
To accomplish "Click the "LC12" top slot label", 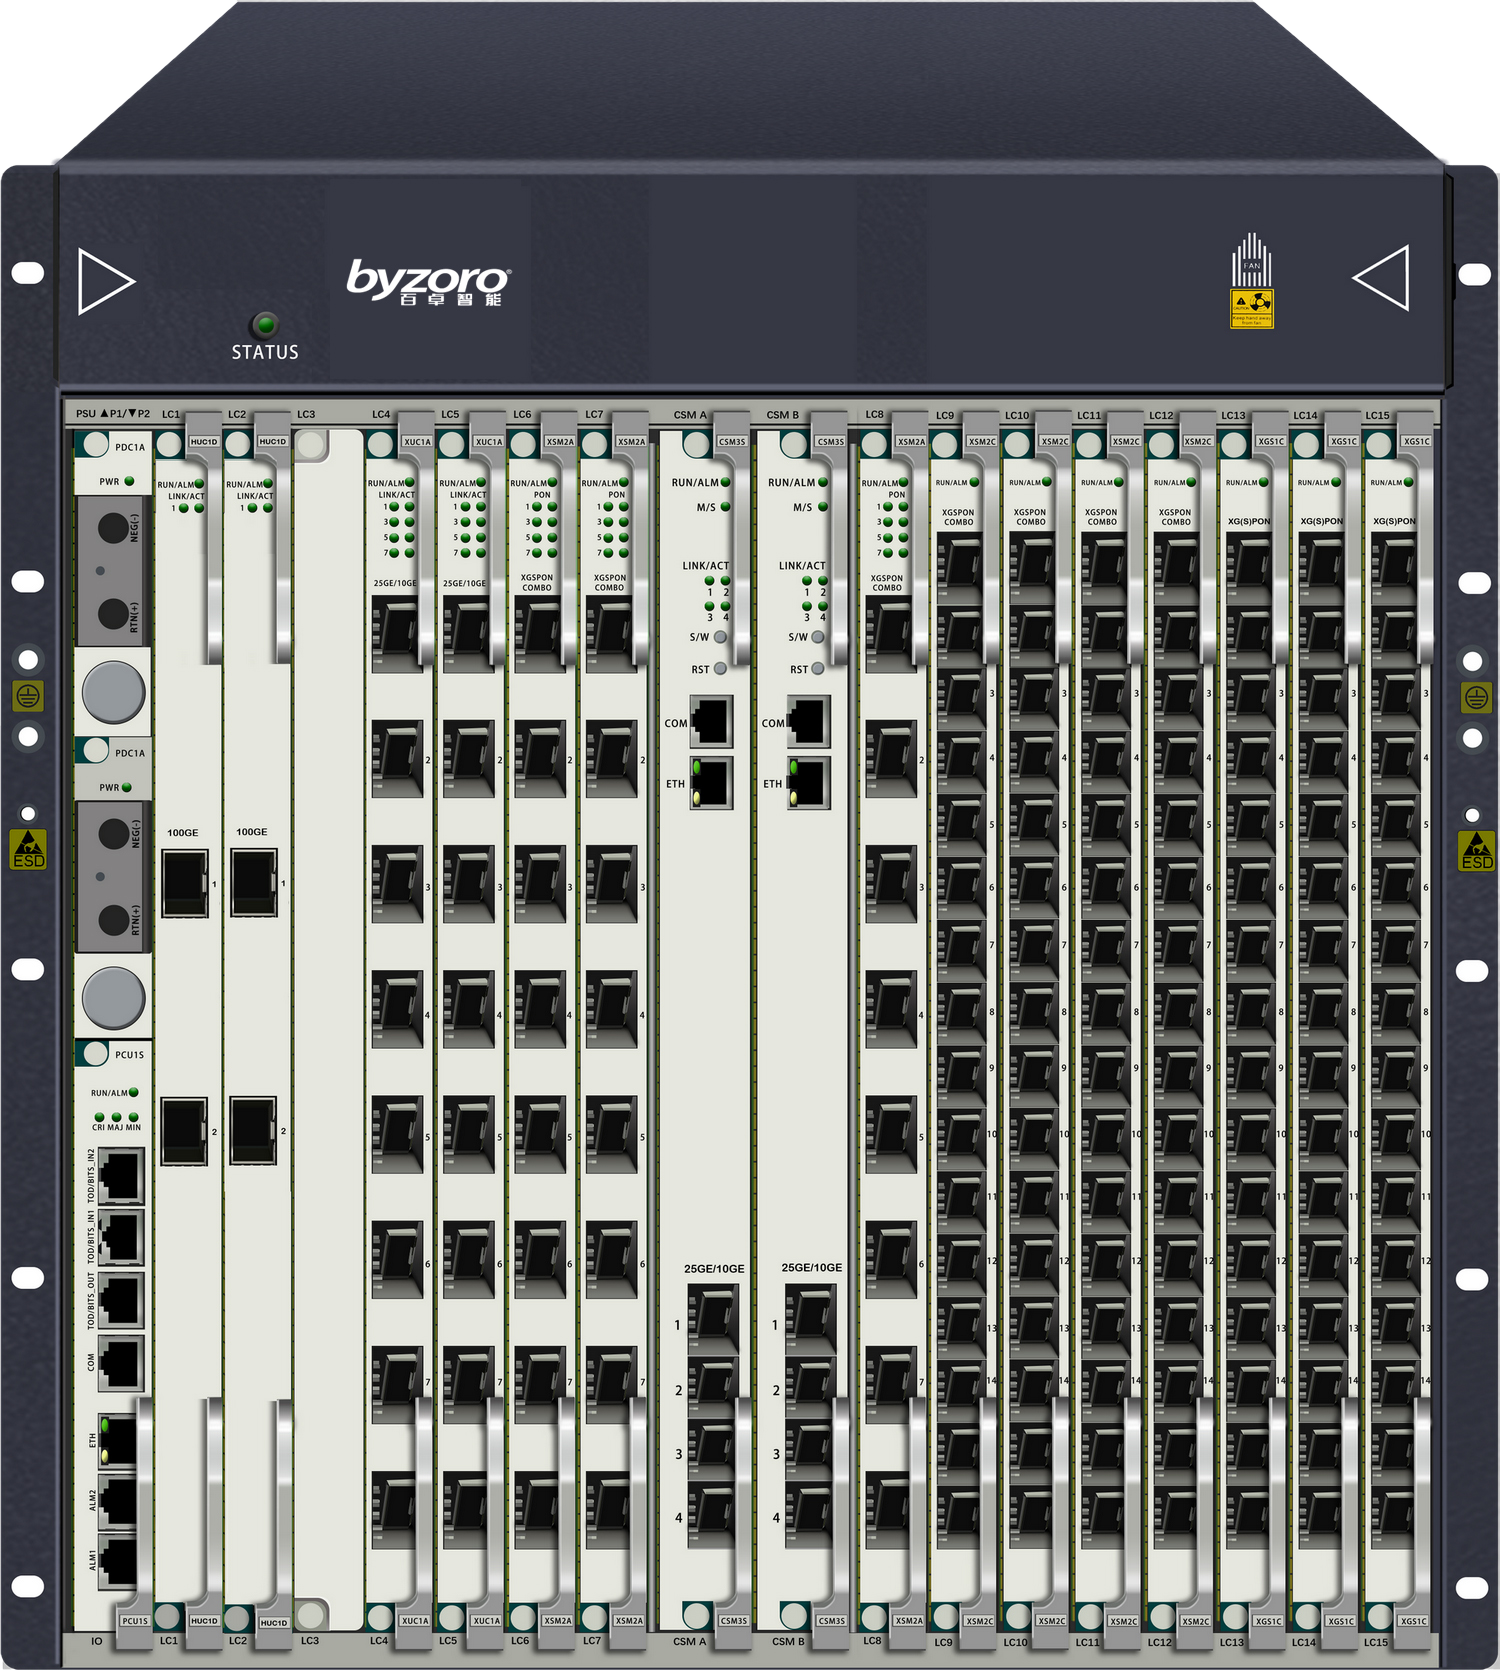I will pyautogui.click(x=1161, y=414).
